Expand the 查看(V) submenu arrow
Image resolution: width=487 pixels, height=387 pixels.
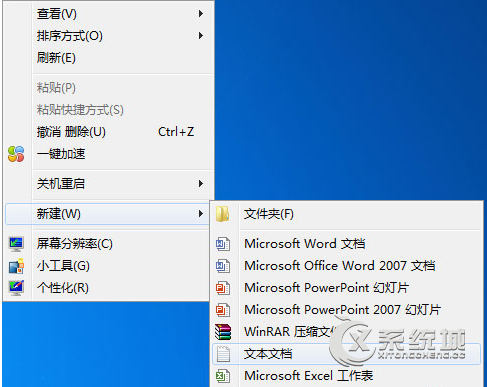pos(201,14)
